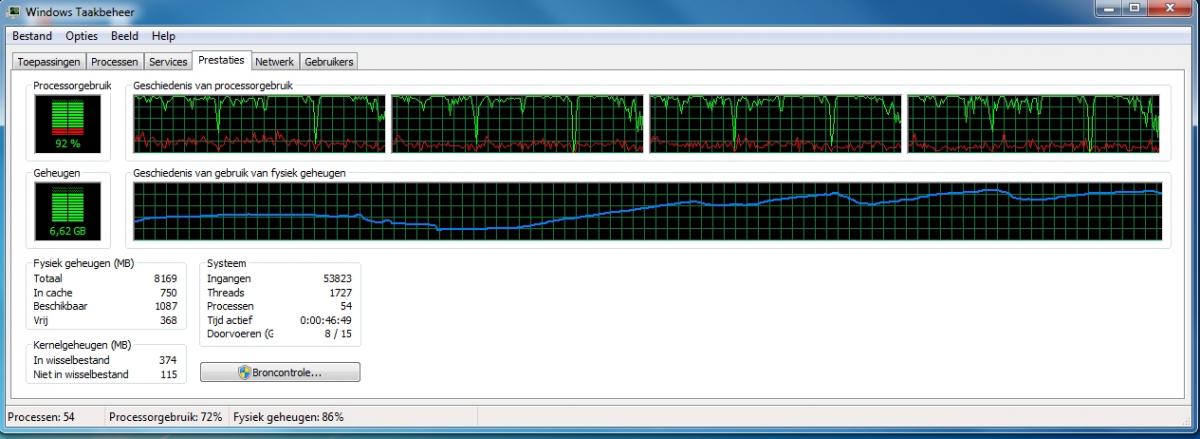Open the Bestand menu
The image size is (1200, 439).
pos(32,36)
